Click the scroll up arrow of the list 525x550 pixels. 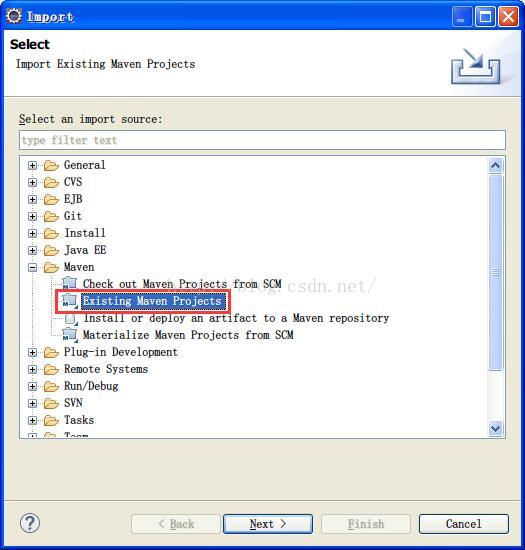tap(496, 165)
